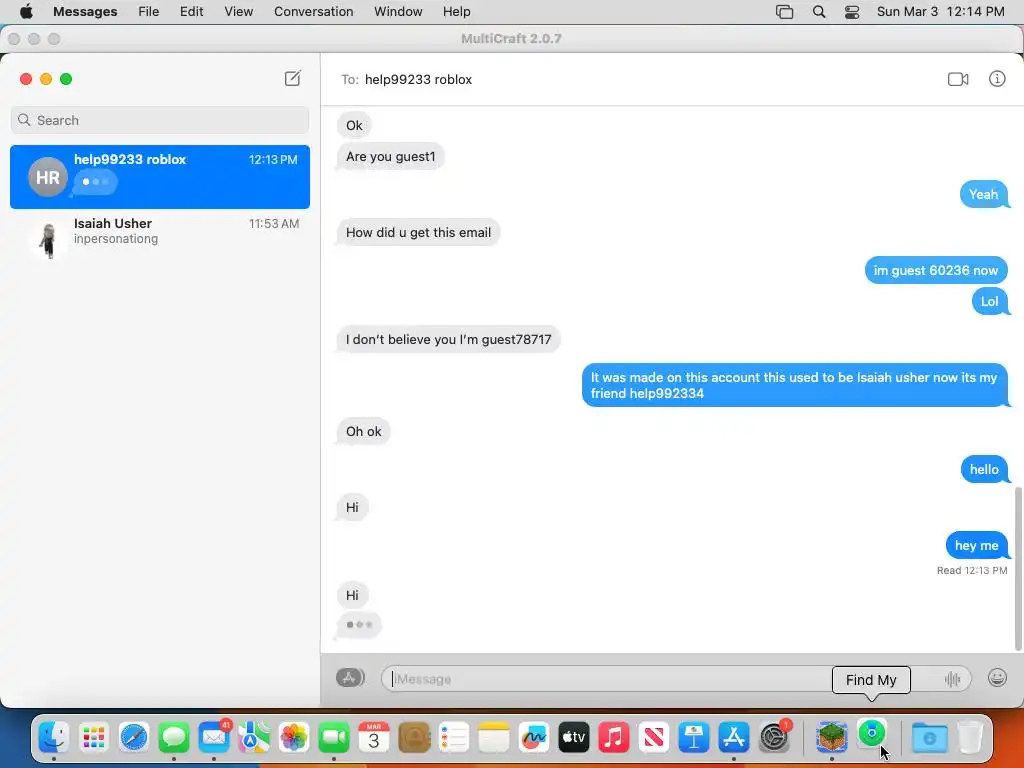The width and height of the screenshot is (1024, 768).
Task: Click the 'Are you guest1' message
Action: pos(391,157)
